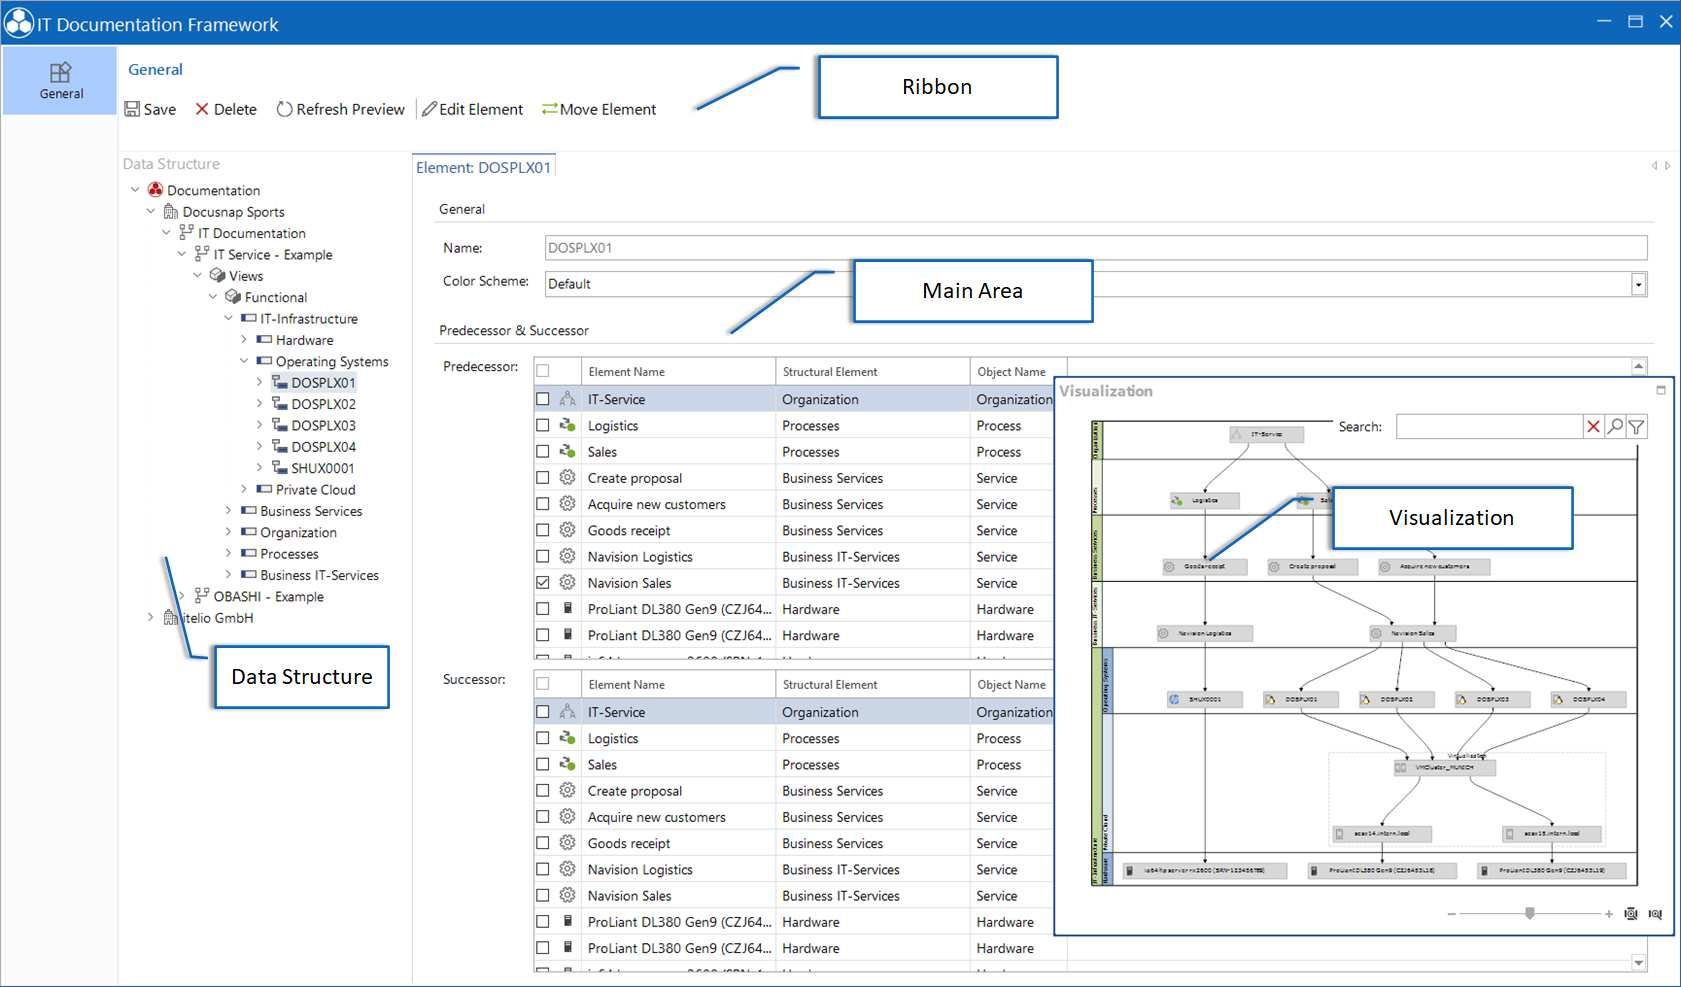Click the tab scroll left arrow

pyautogui.click(x=1654, y=166)
